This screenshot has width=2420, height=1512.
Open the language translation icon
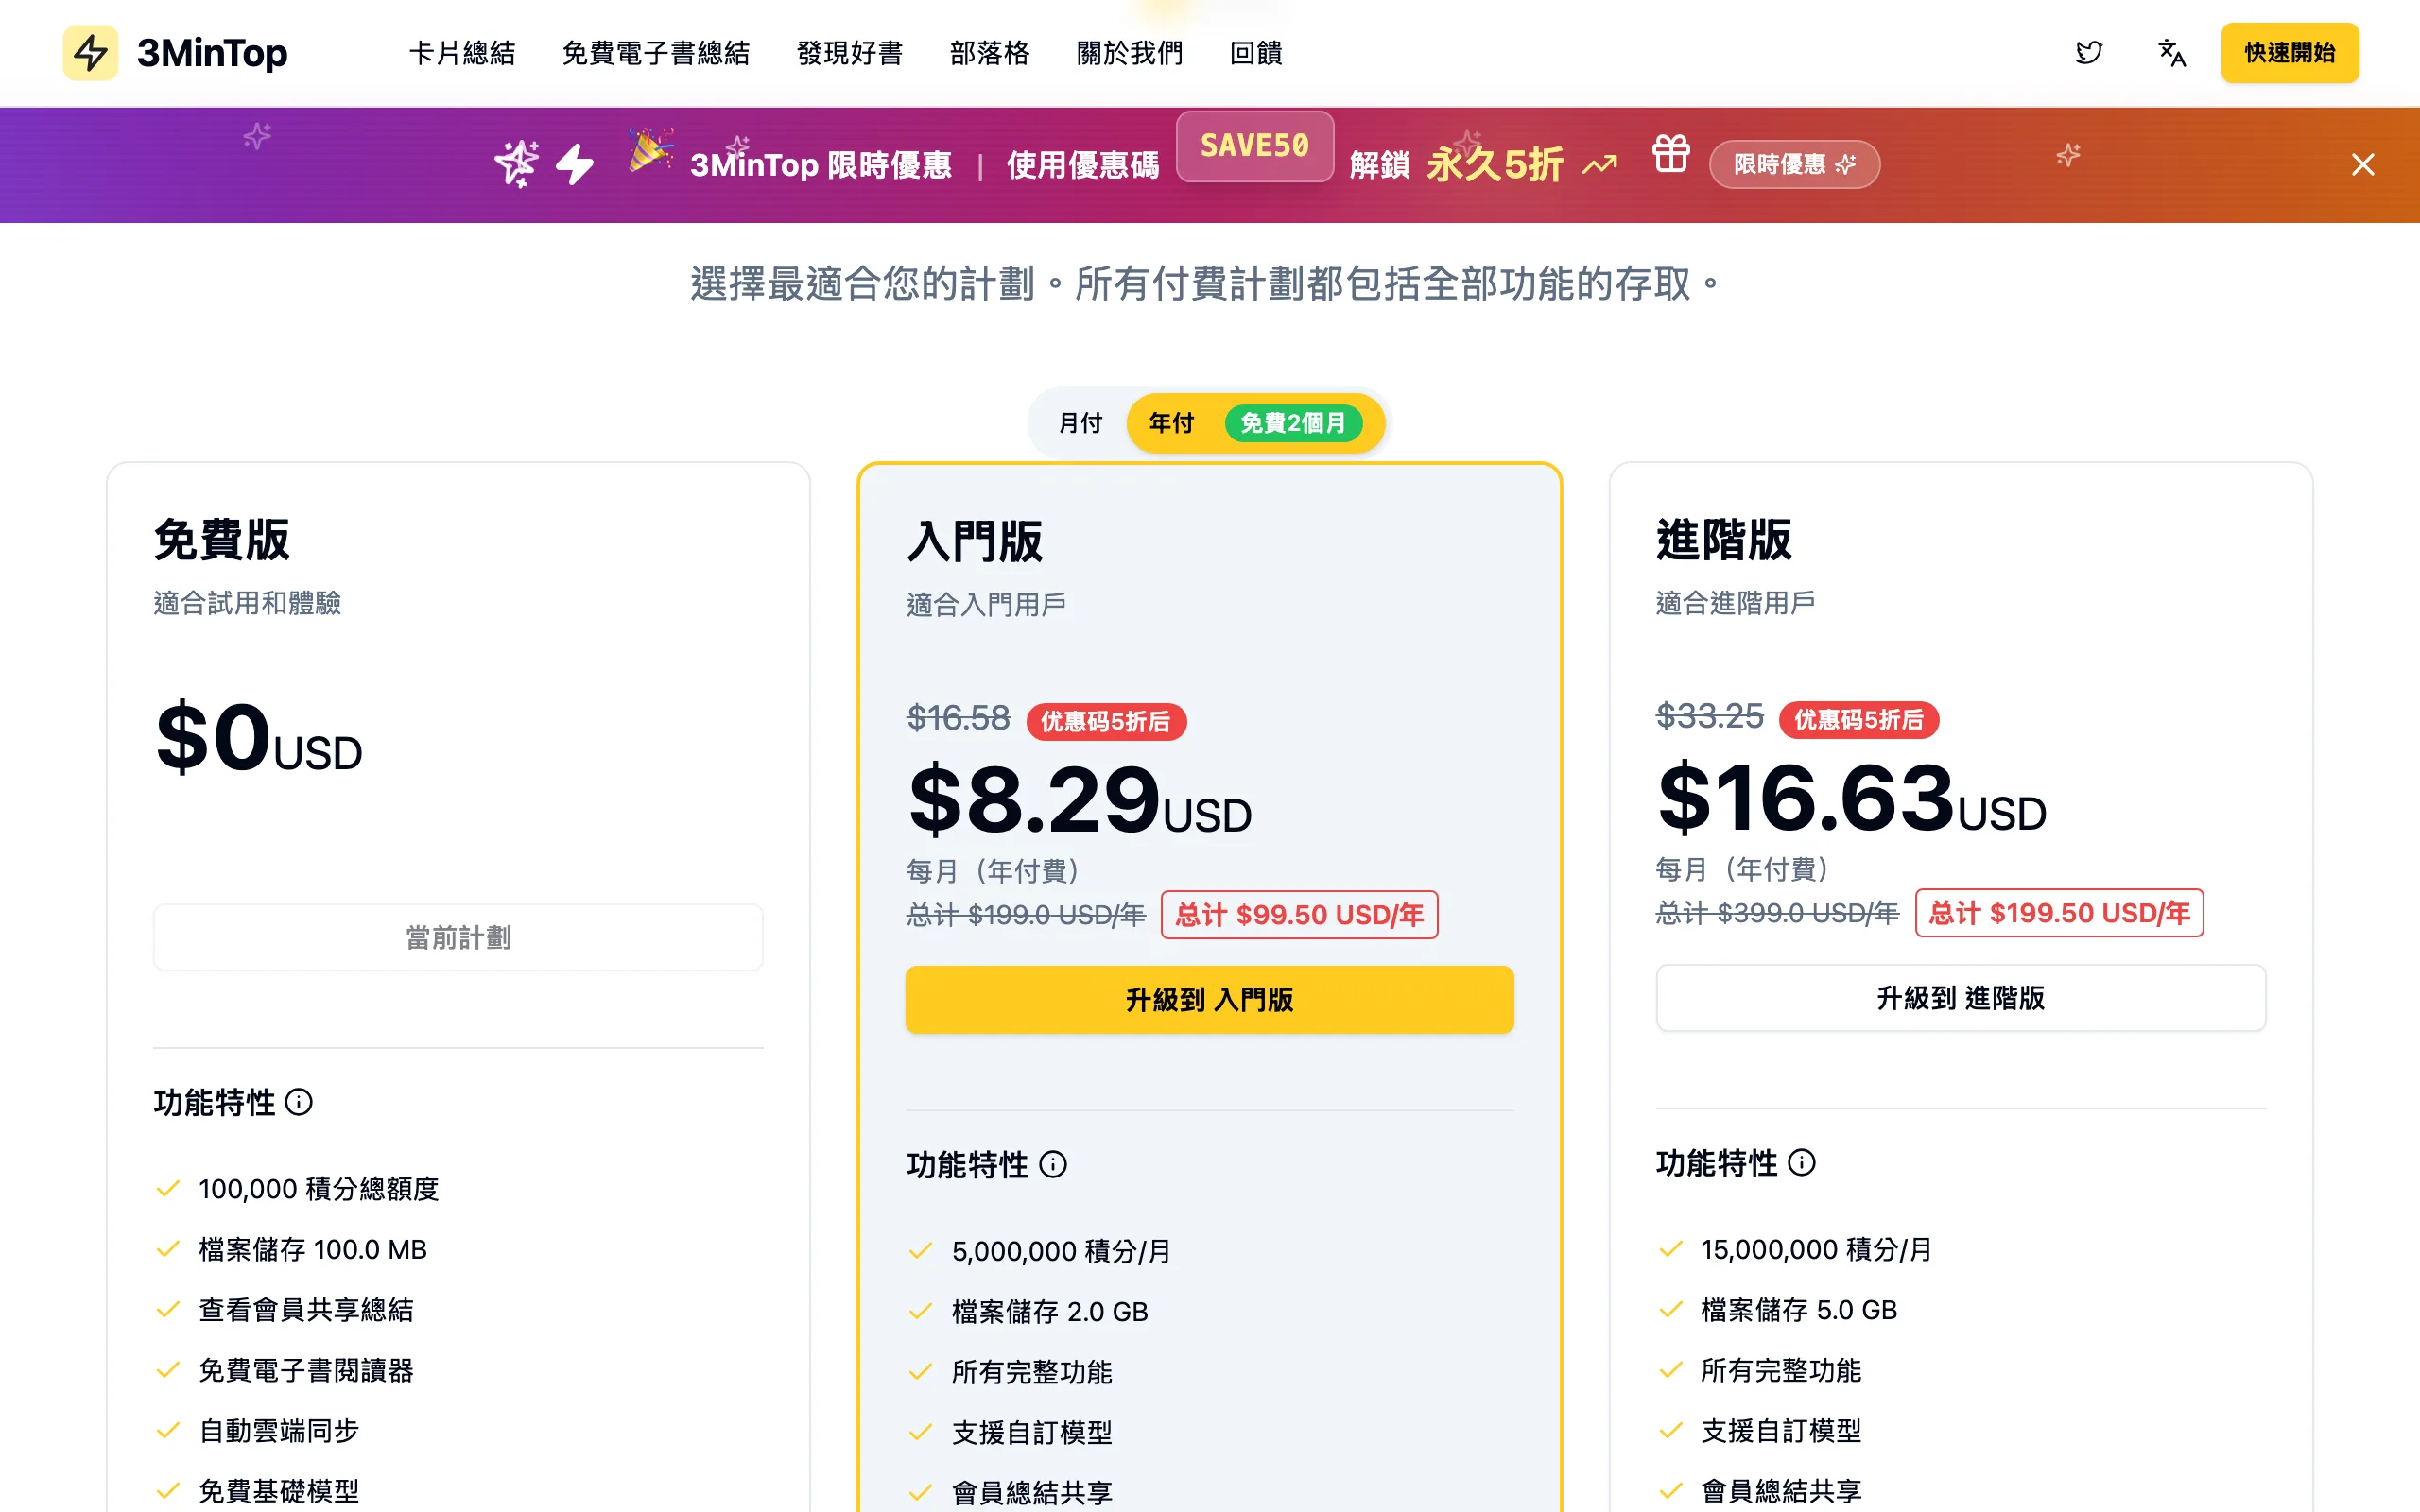(2171, 52)
